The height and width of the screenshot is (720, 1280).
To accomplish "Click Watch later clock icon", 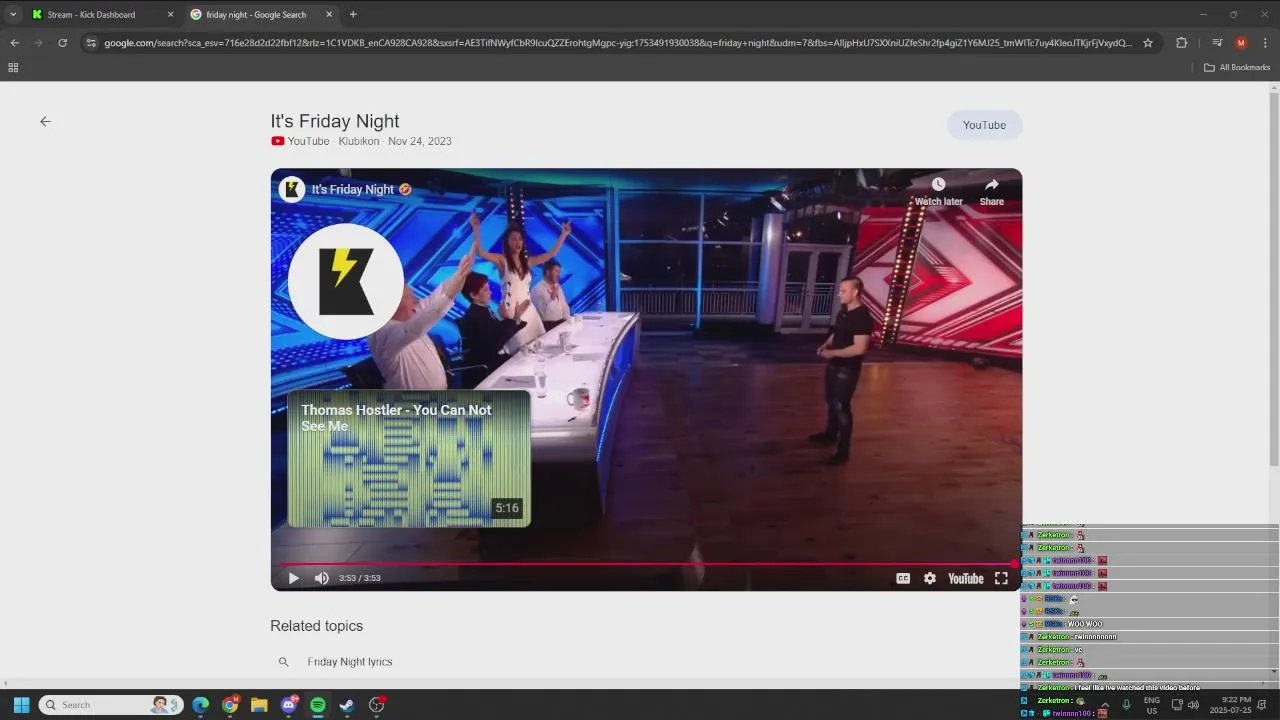I will coord(938,184).
